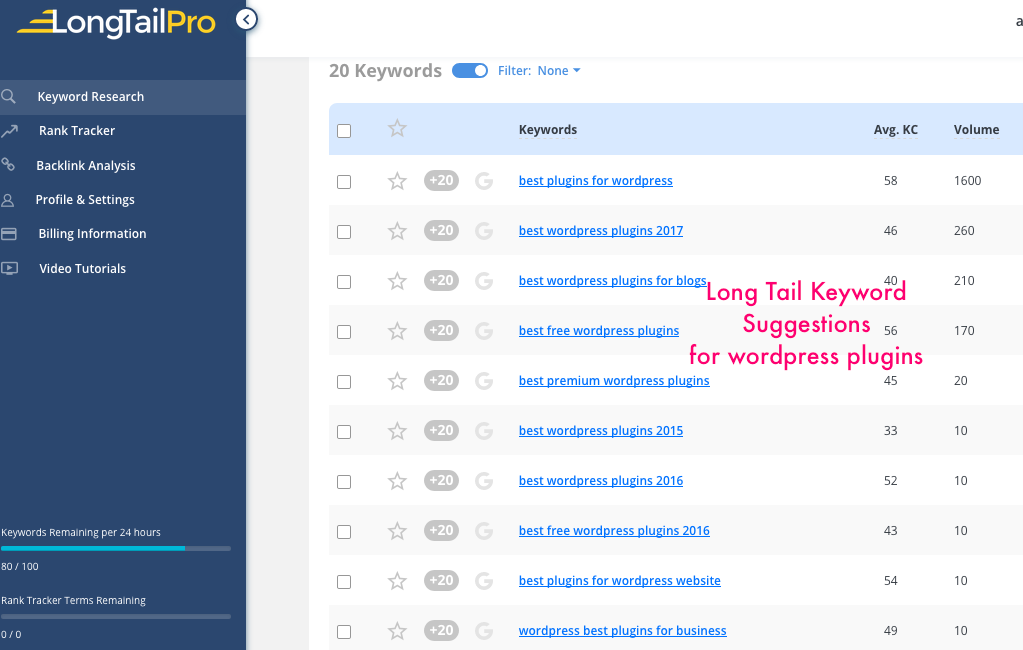1023x650 pixels.
Task: Sort by the Avg. KC column header
Action: (x=896, y=130)
